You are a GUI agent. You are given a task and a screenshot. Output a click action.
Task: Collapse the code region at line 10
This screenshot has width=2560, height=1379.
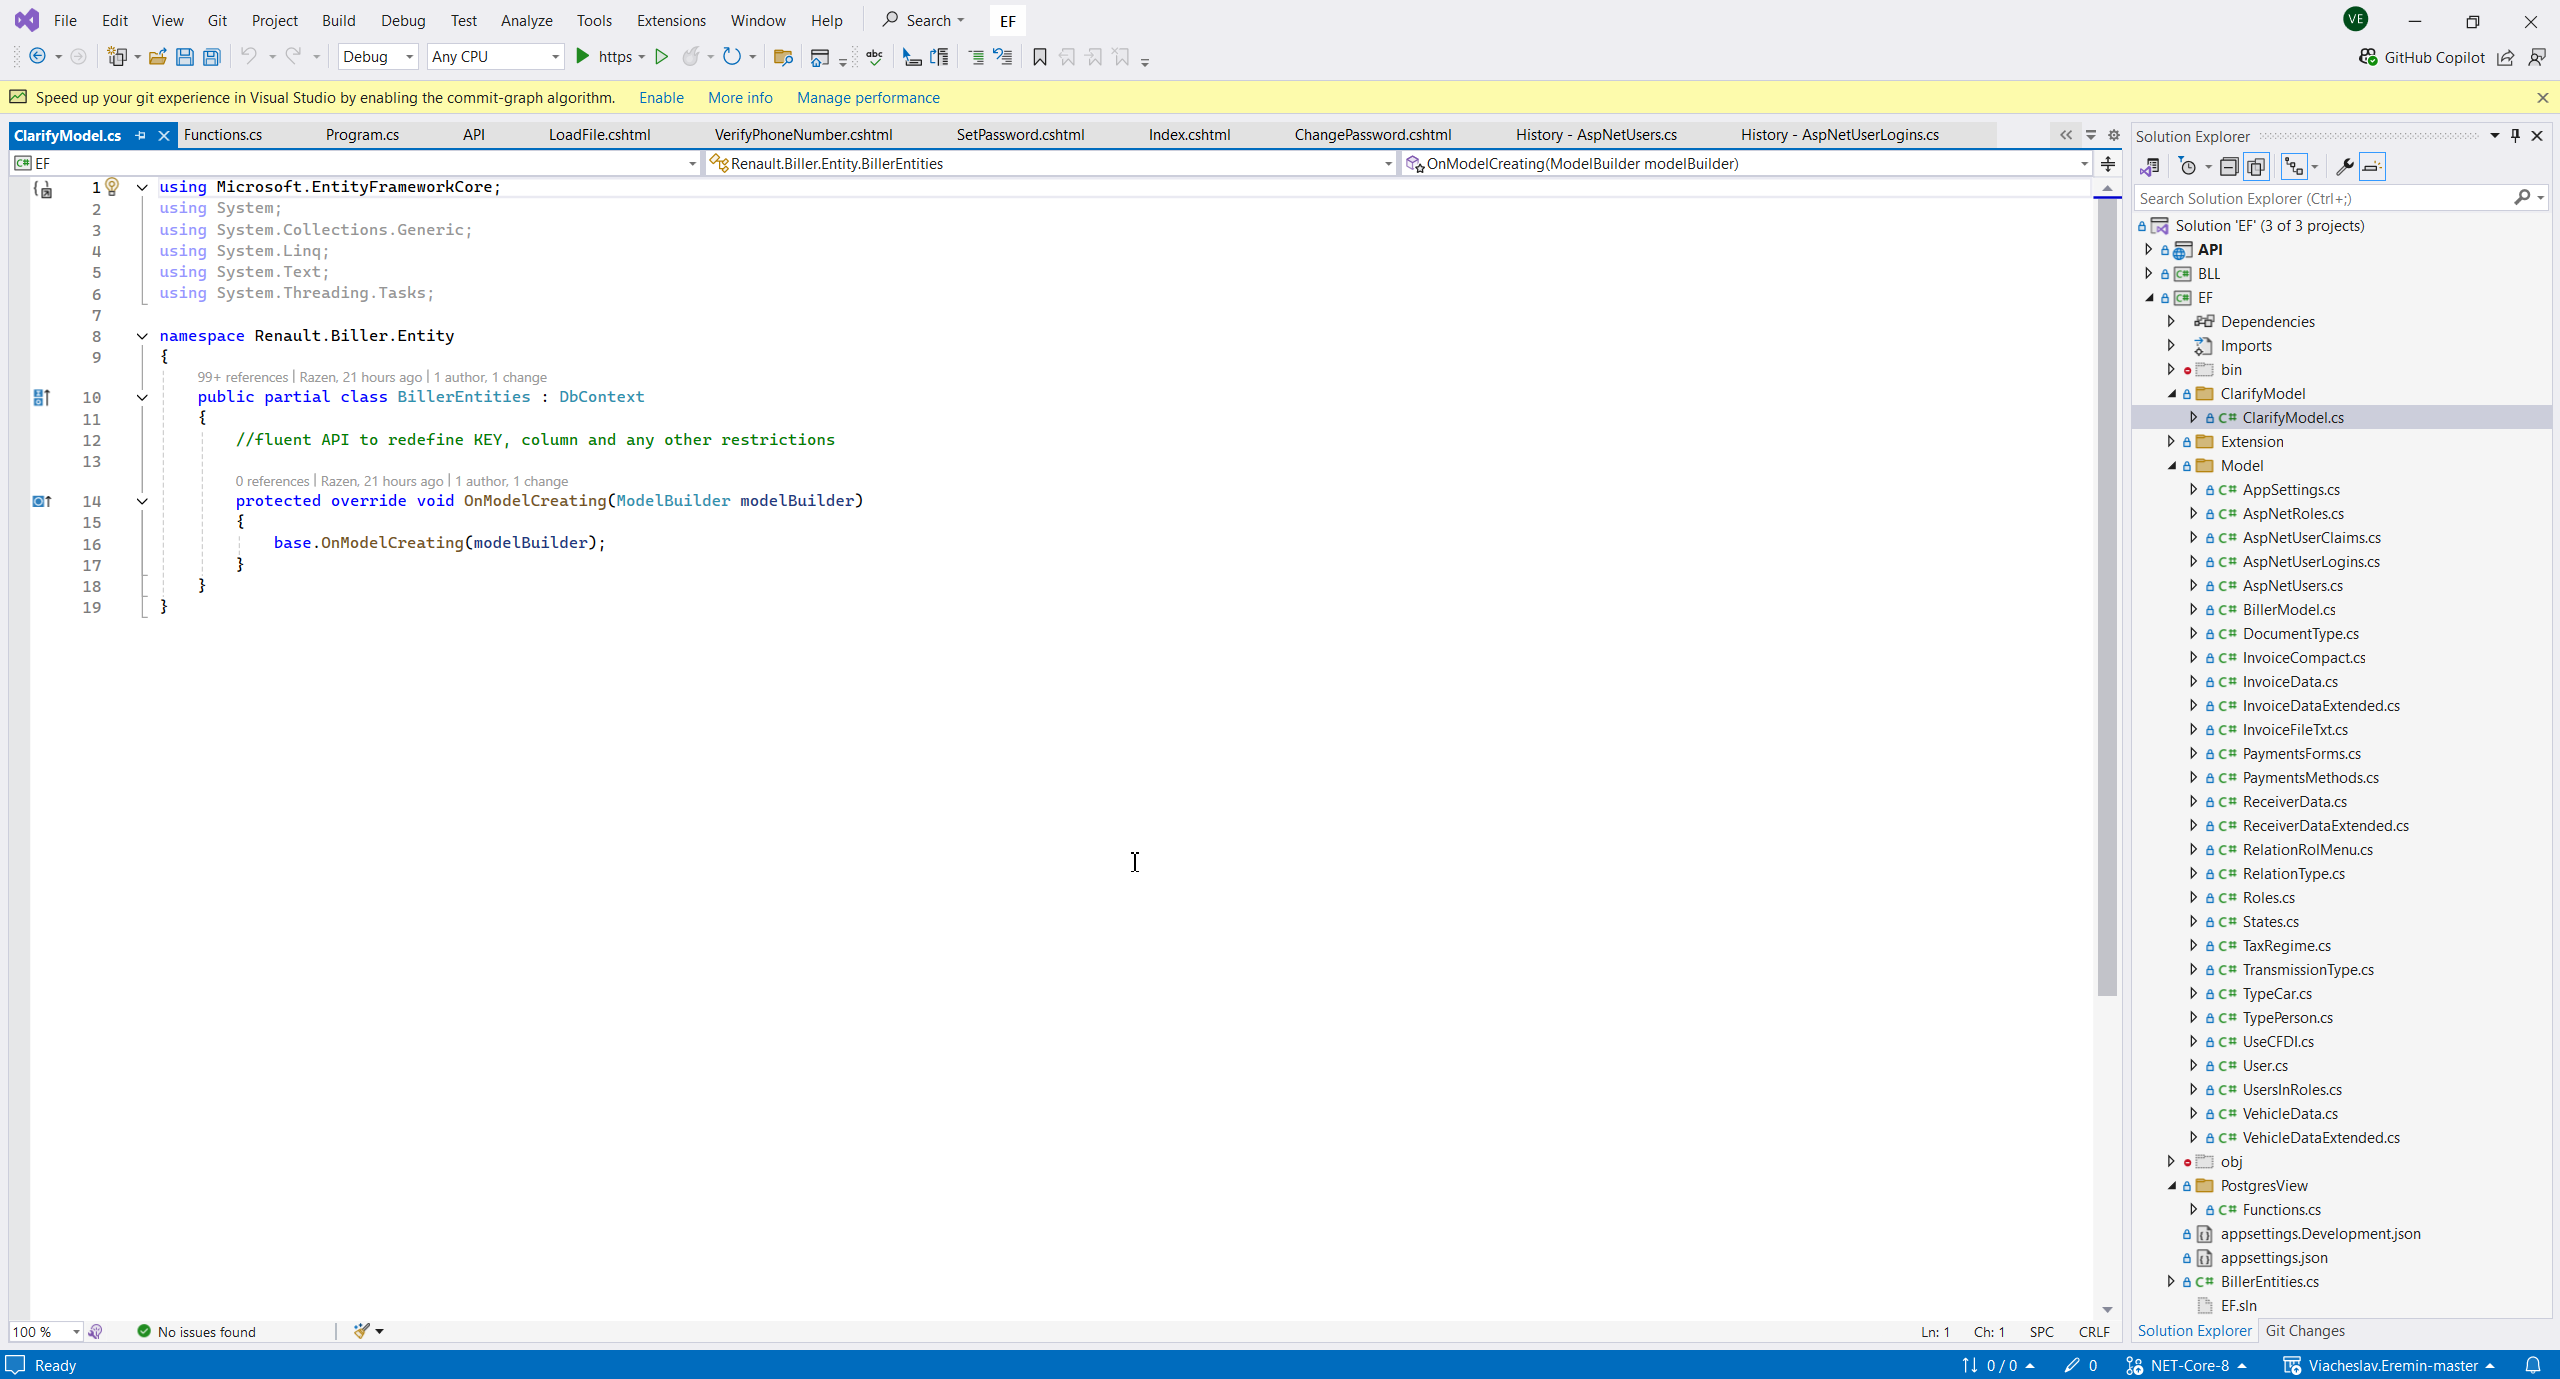coord(141,397)
